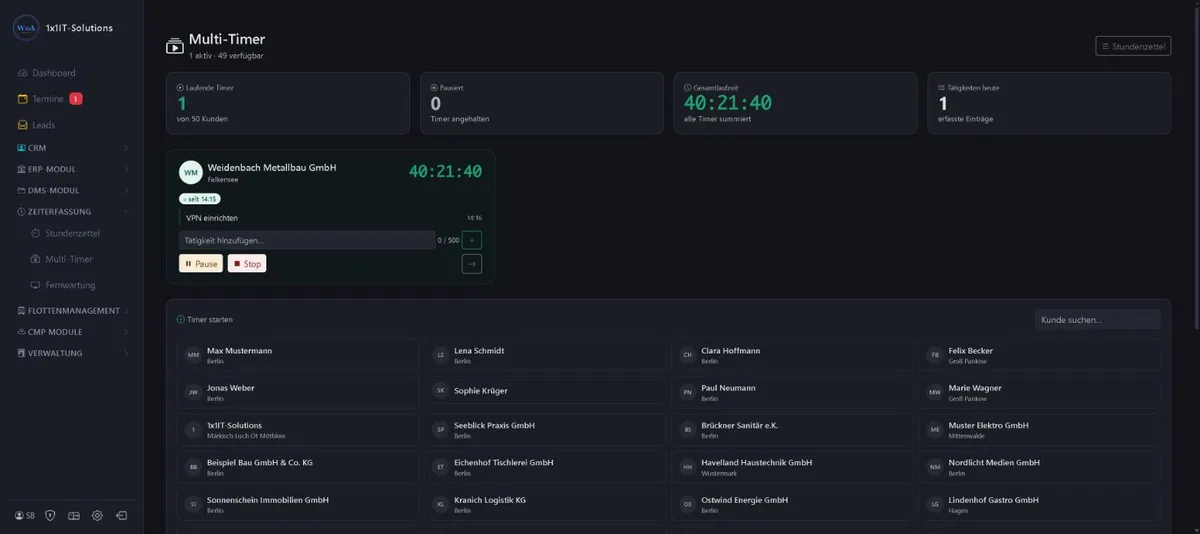Start timer for Beispiel Bau GmbH & Co. KG

click(x=298, y=467)
